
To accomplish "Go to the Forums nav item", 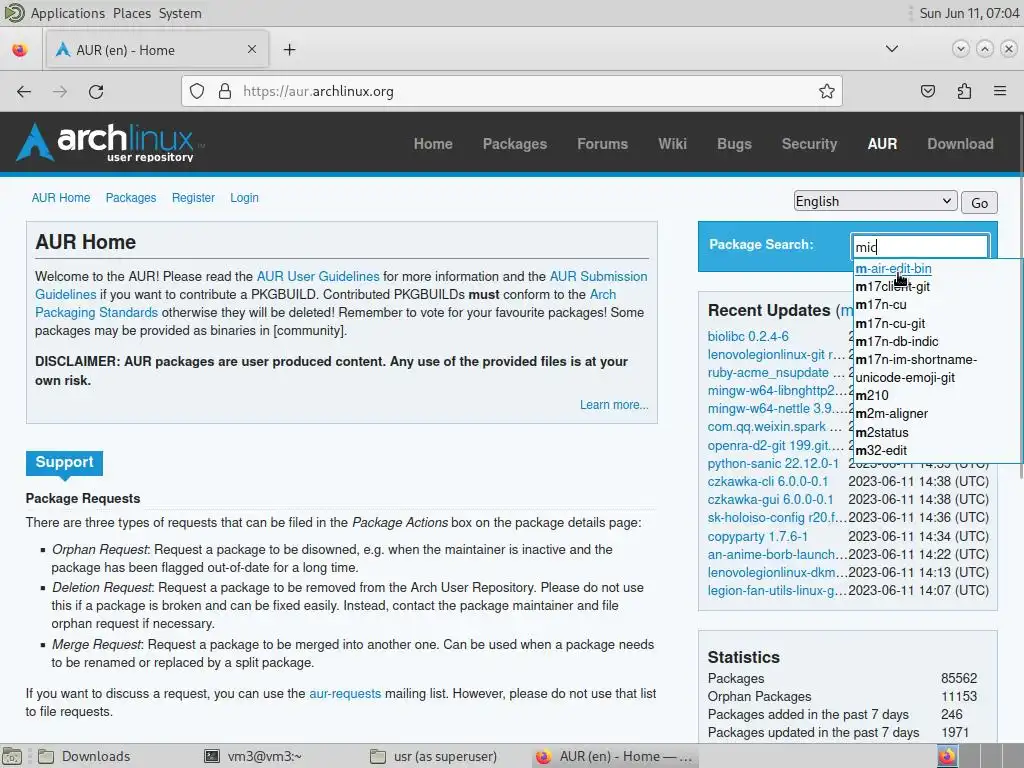I will pyautogui.click(x=602, y=144).
